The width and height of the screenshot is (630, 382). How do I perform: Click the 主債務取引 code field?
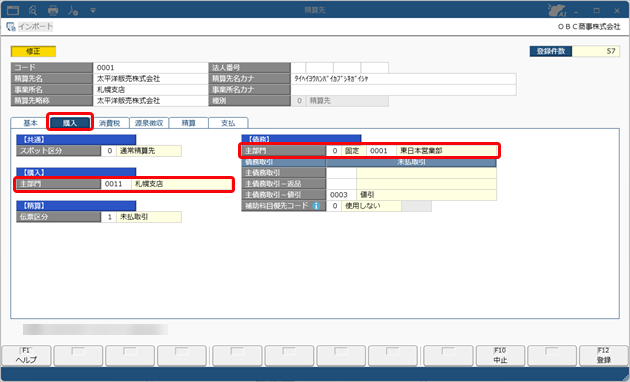pyautogui.click(x=341, y=173)
